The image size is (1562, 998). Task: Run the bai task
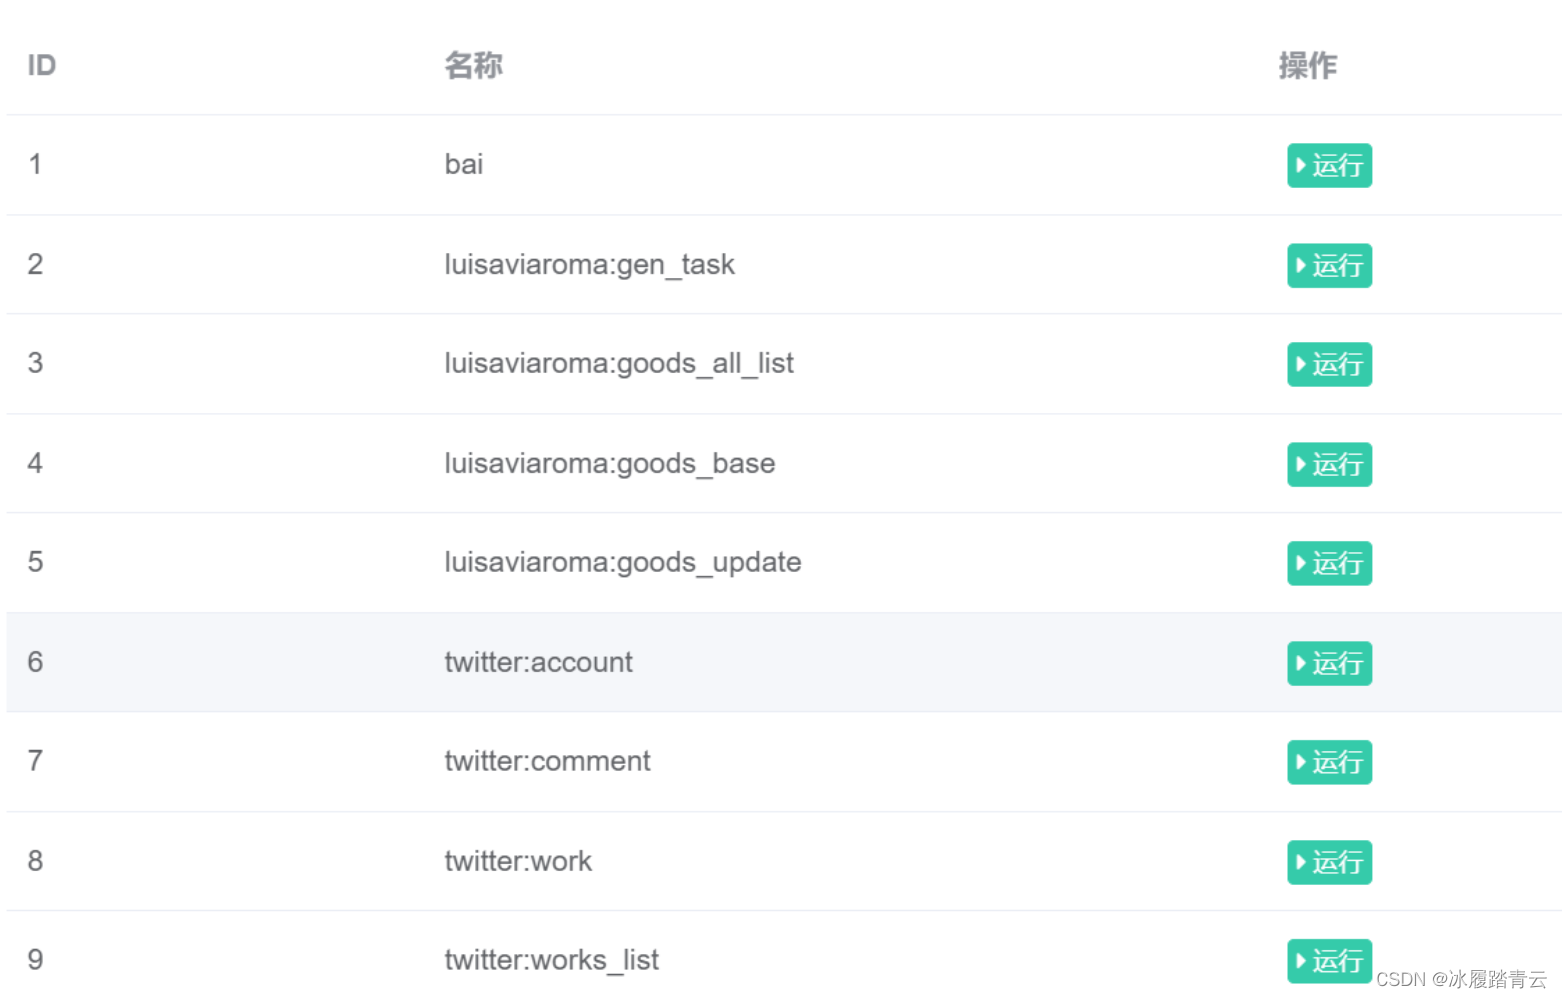point(1329,165)
